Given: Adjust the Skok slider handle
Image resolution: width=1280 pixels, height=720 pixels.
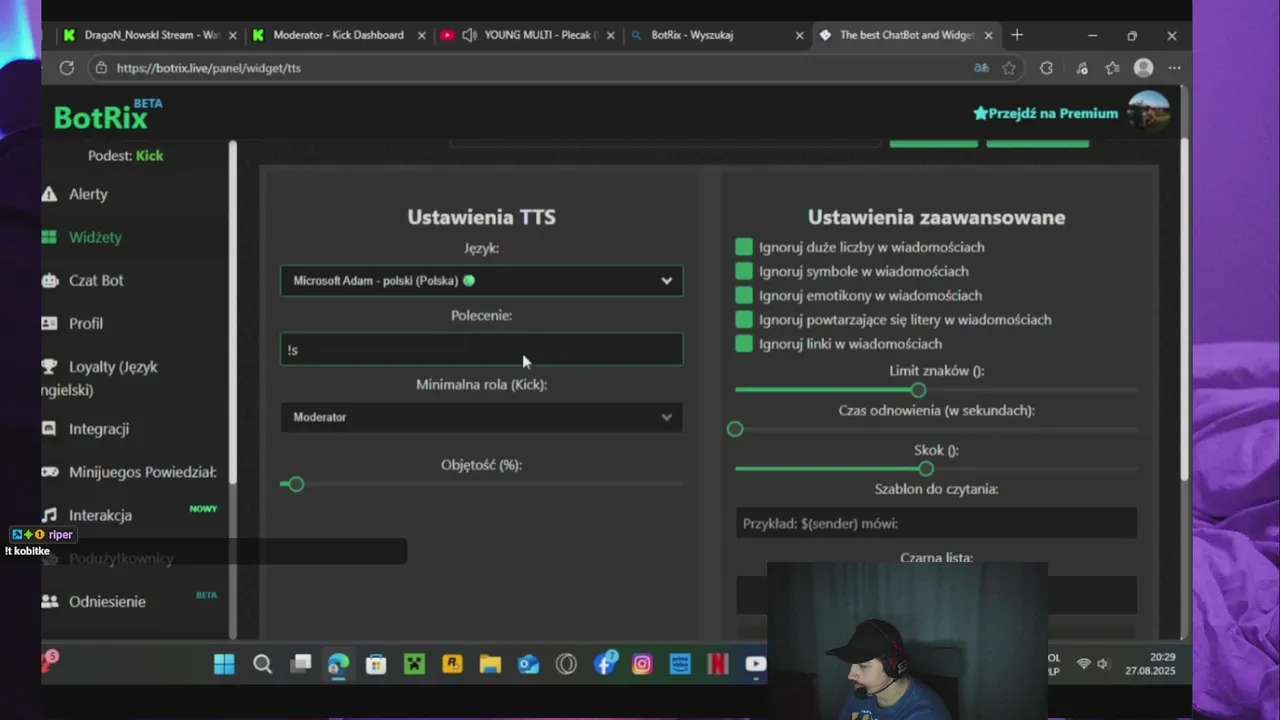Looking at the screenshot, I should click(926, 468).
